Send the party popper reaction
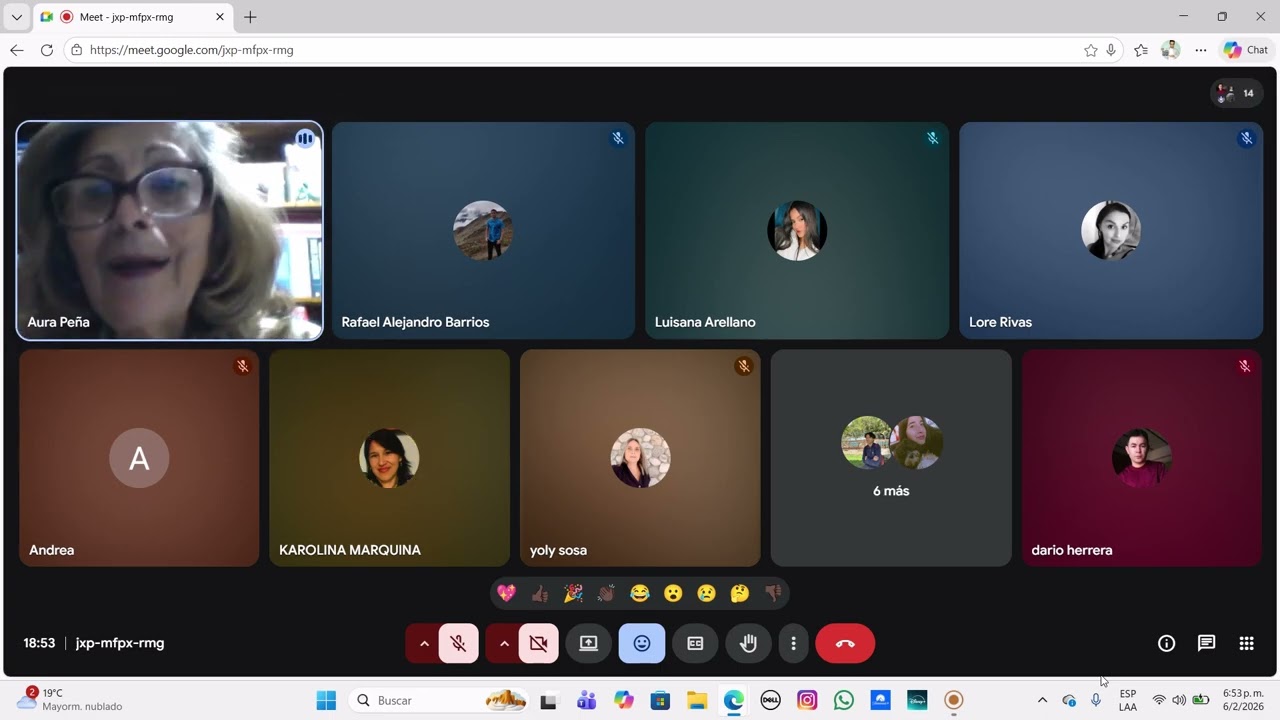 (573, 594)
